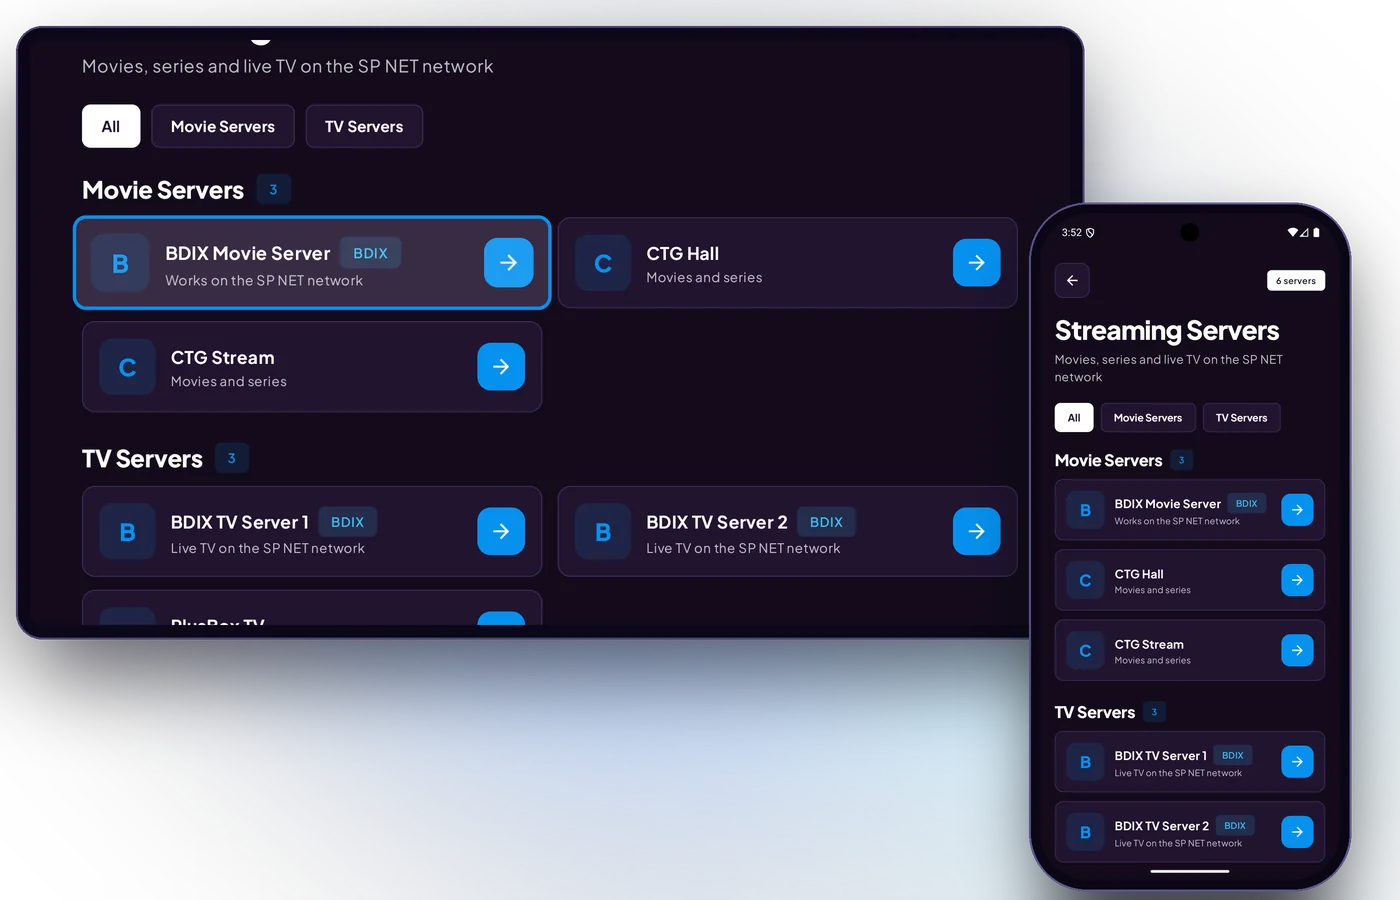The image size is (1400, 900).
Task: Click BDIX tag on BDIX TV Server 2 TV card
Action: pyautogui.click(x=826, y=522)
